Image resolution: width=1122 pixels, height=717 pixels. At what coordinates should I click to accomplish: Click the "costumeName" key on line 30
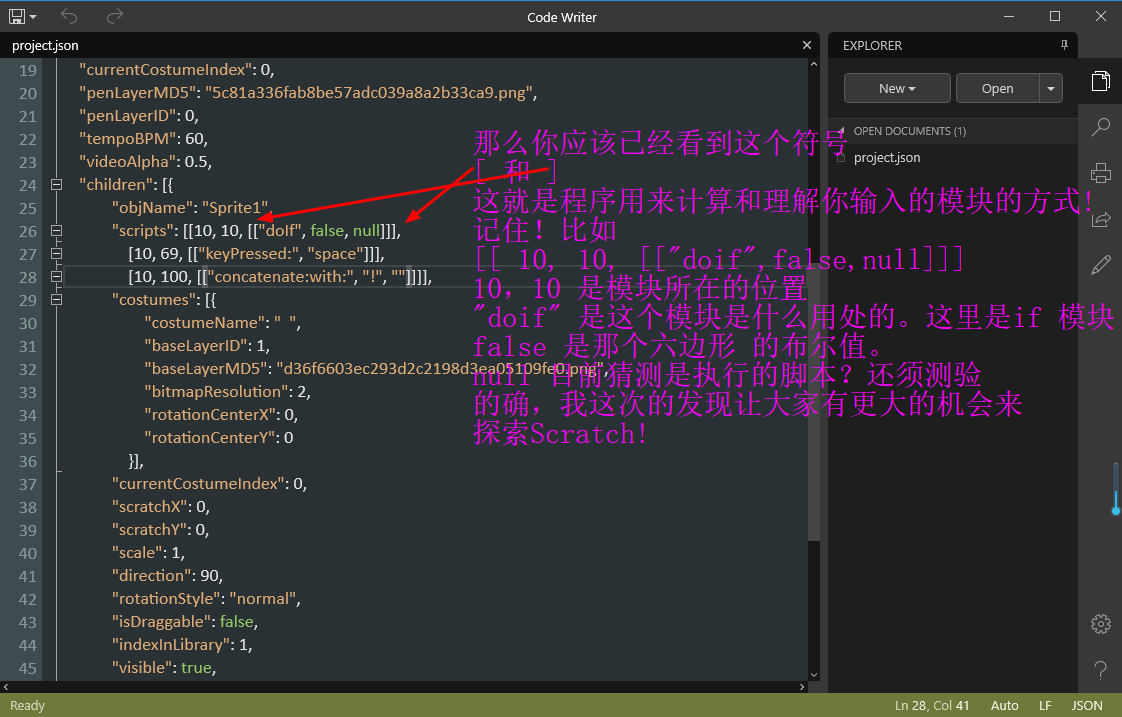point(203,323)
